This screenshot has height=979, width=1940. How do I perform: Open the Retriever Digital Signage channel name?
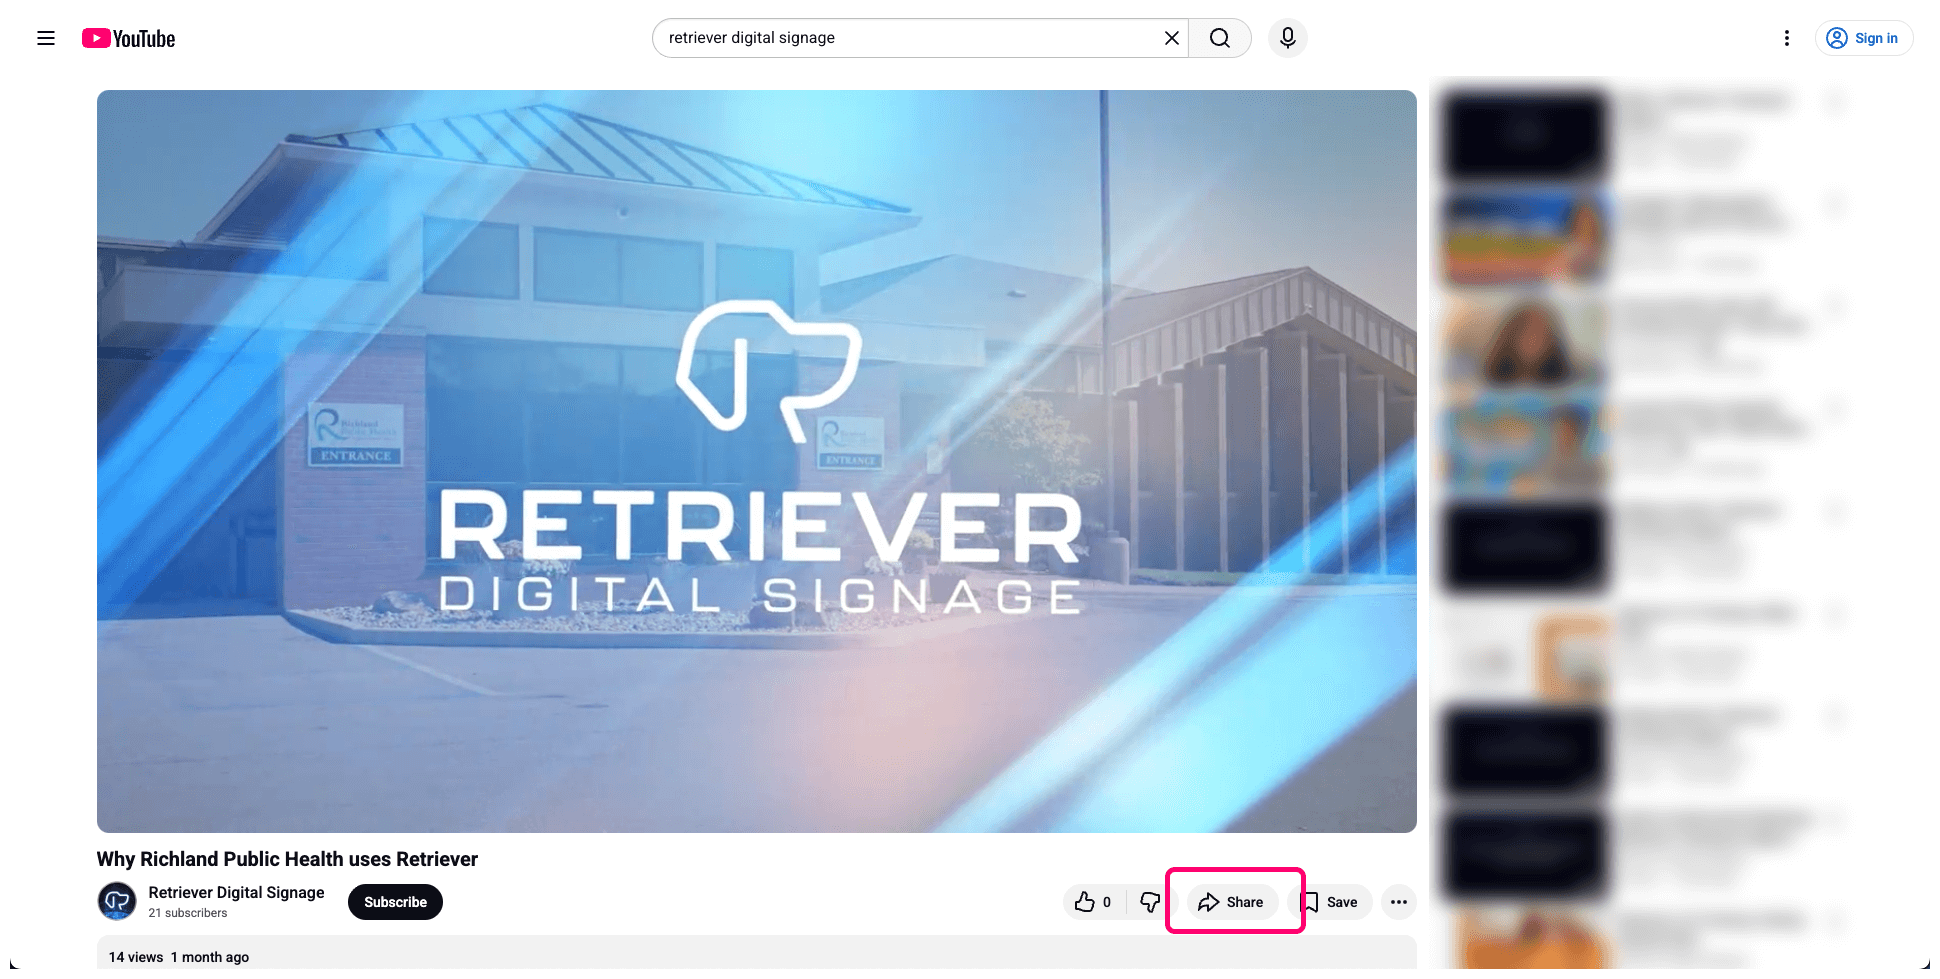coord(236,892)
